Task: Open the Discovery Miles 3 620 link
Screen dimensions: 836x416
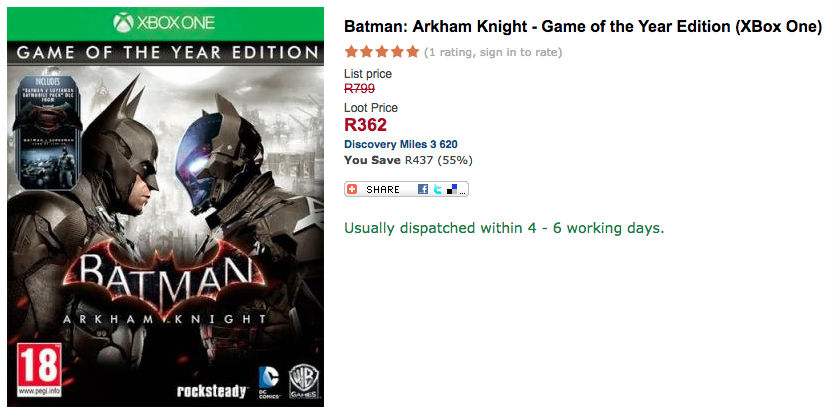Action: tap(400, 144)
